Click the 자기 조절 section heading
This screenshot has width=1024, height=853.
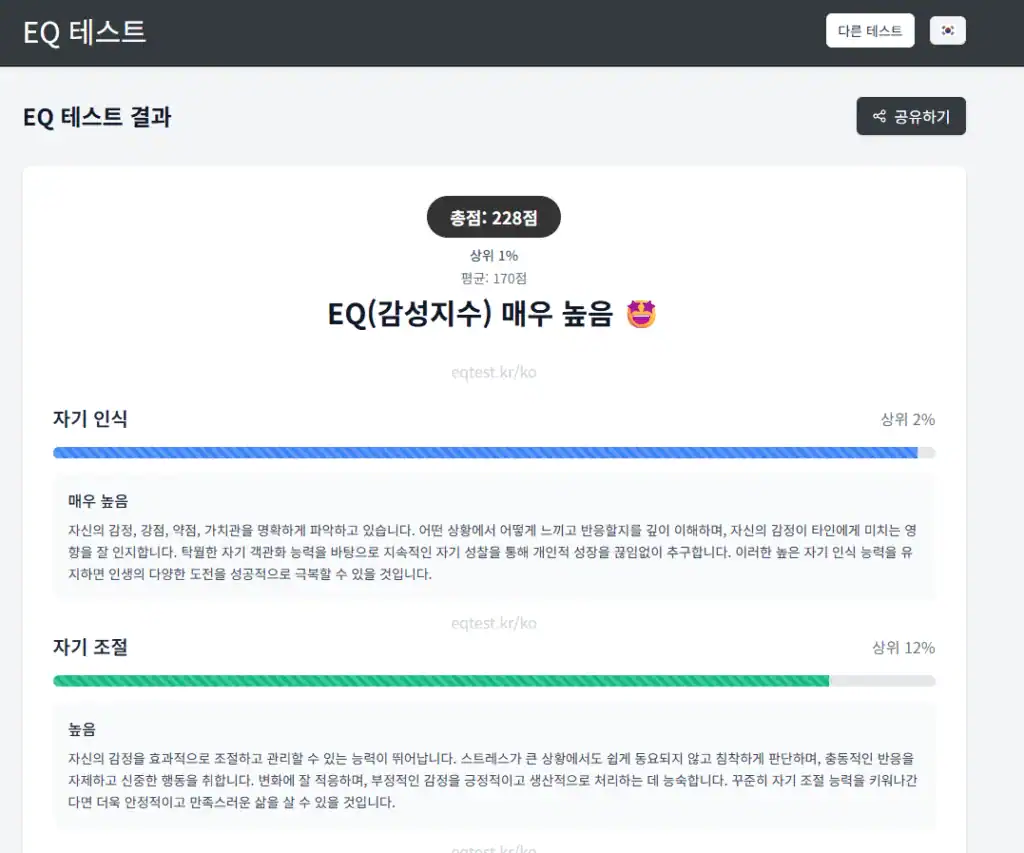pyautogui.click(x=90, y=647)
